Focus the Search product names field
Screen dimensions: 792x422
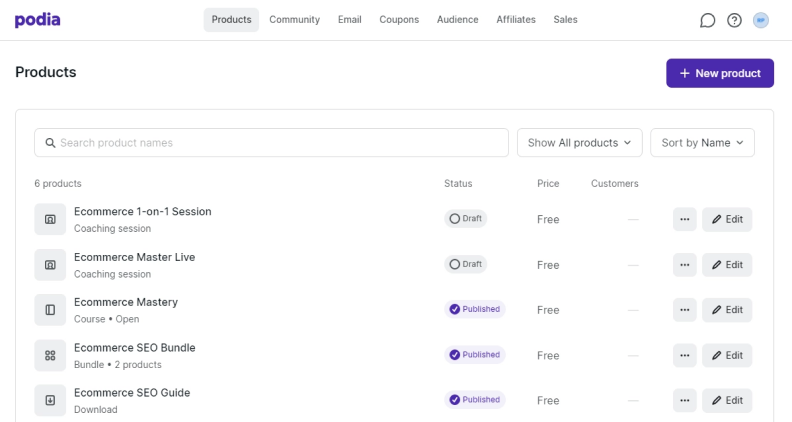coord(271,143)
